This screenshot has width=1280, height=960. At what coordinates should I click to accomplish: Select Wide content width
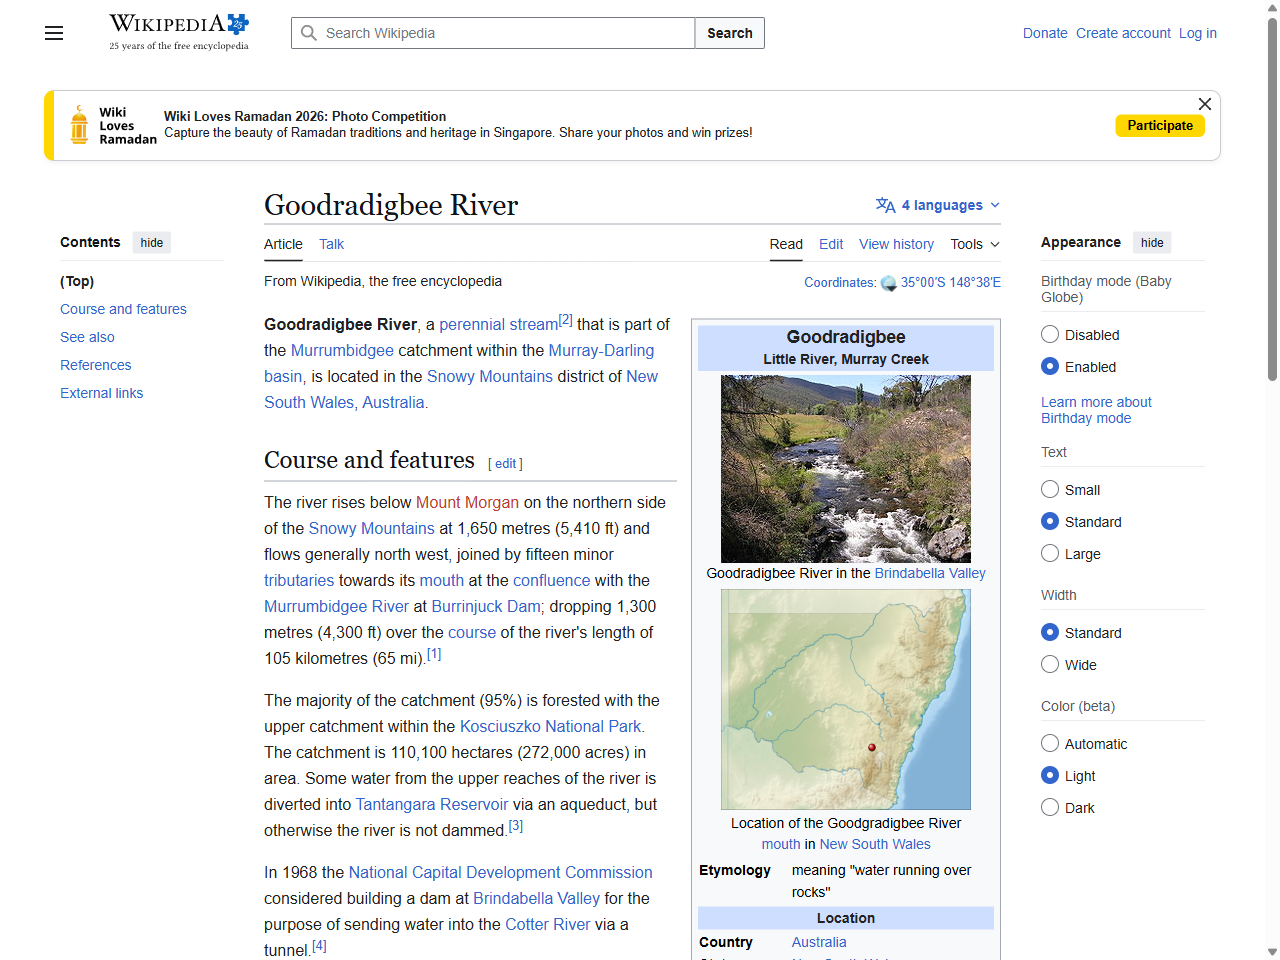(x=1050, y=663)
